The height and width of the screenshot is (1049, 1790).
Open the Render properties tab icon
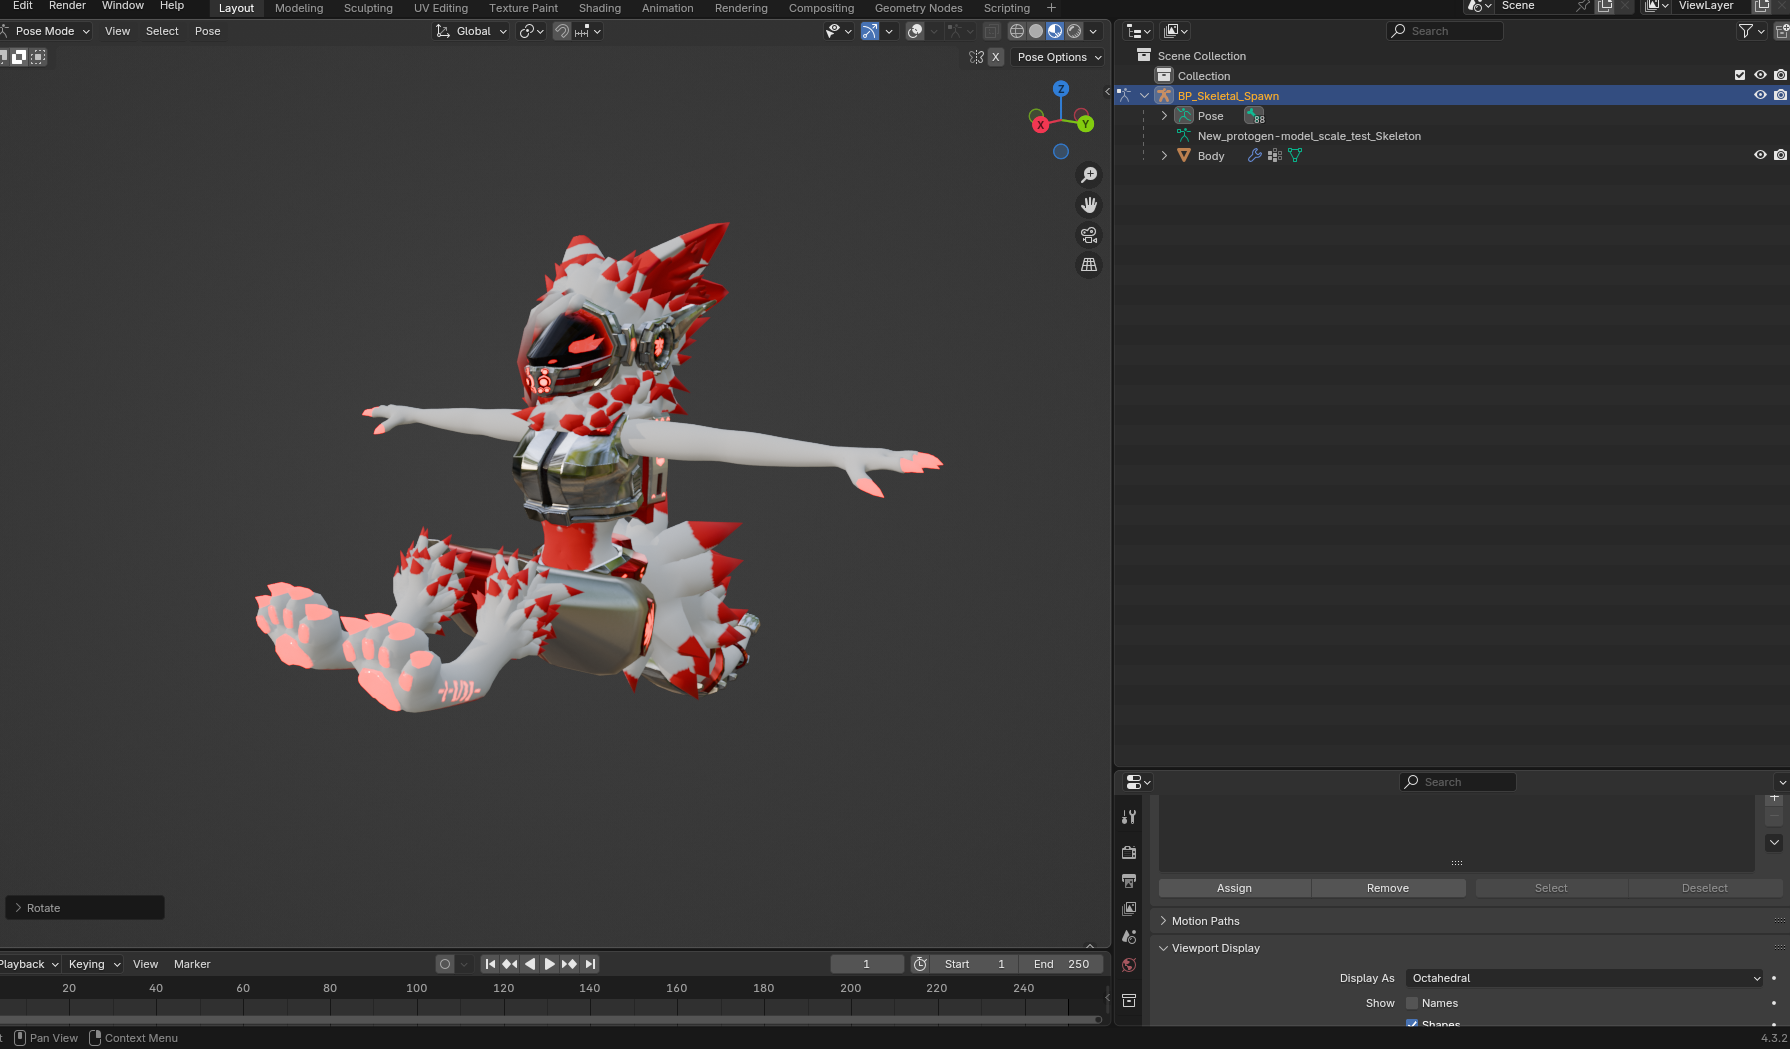[x=1129, y=853]
